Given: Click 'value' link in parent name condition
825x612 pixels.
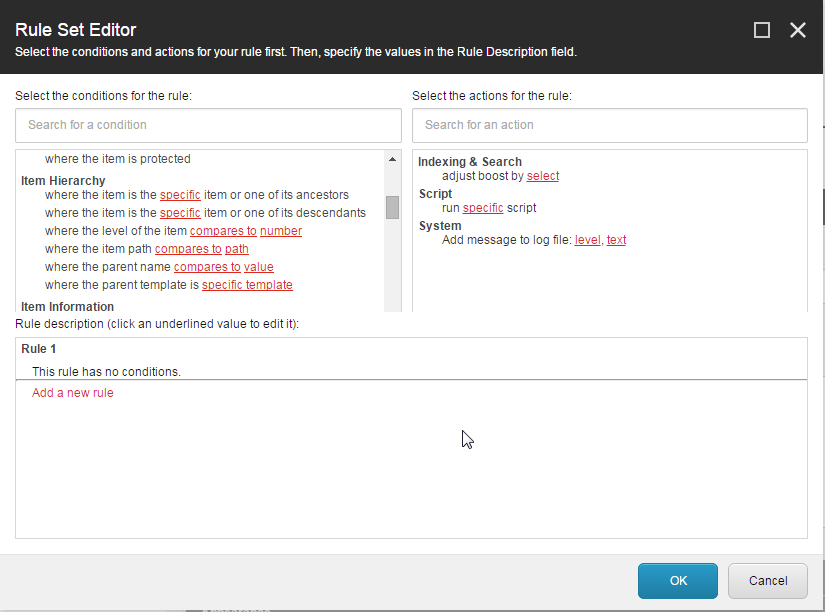Looking at the screenshot, I should (259, 267).
